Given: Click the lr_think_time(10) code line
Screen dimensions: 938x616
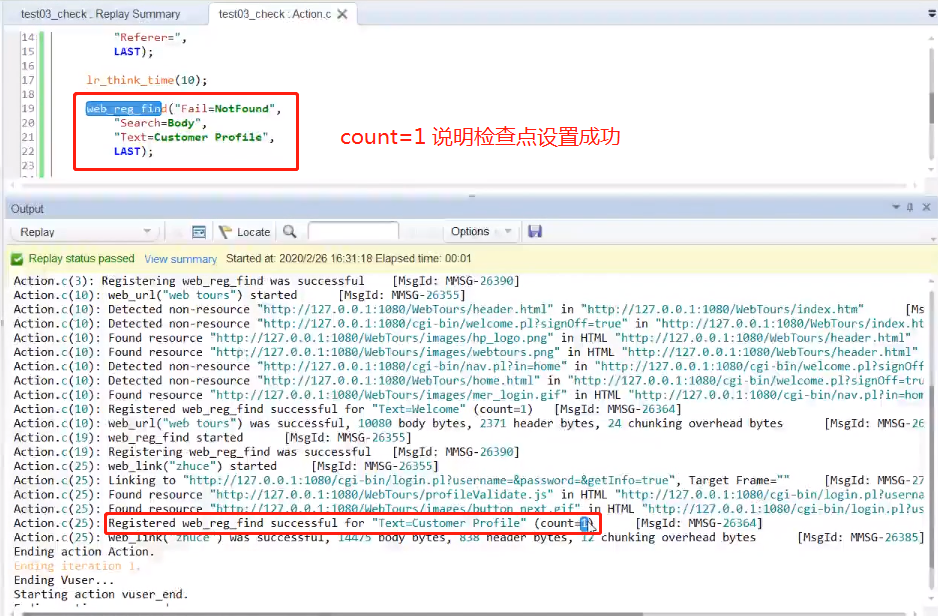Looking at the screenshot, I should pyautogui.click(x=147, y=80).
